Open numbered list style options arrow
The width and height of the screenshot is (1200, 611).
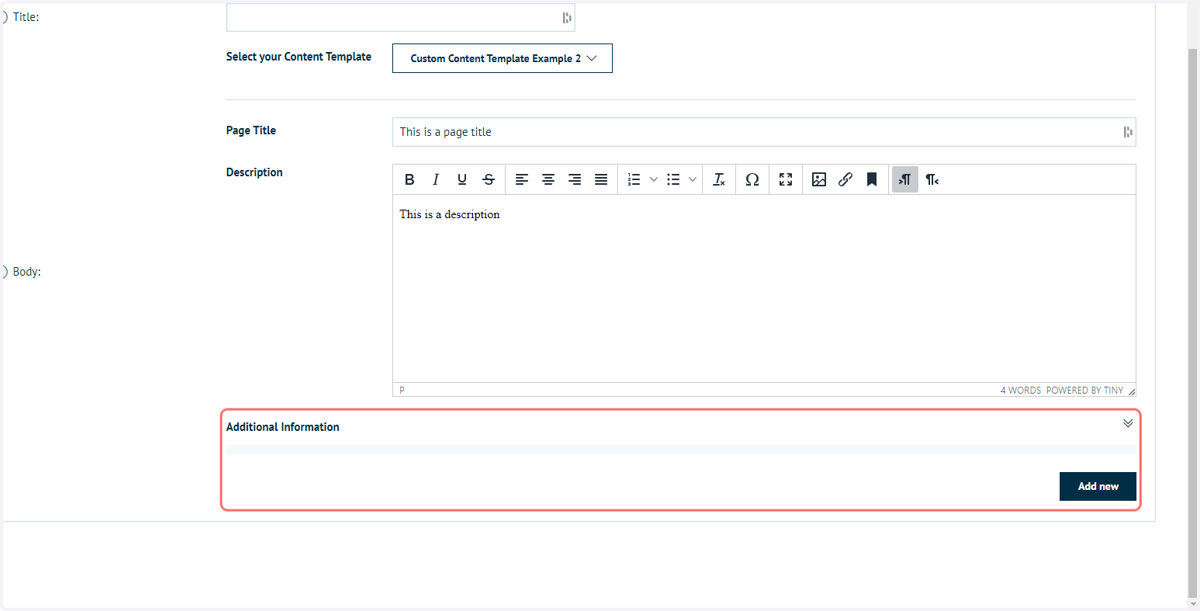[x=653, y=180]
